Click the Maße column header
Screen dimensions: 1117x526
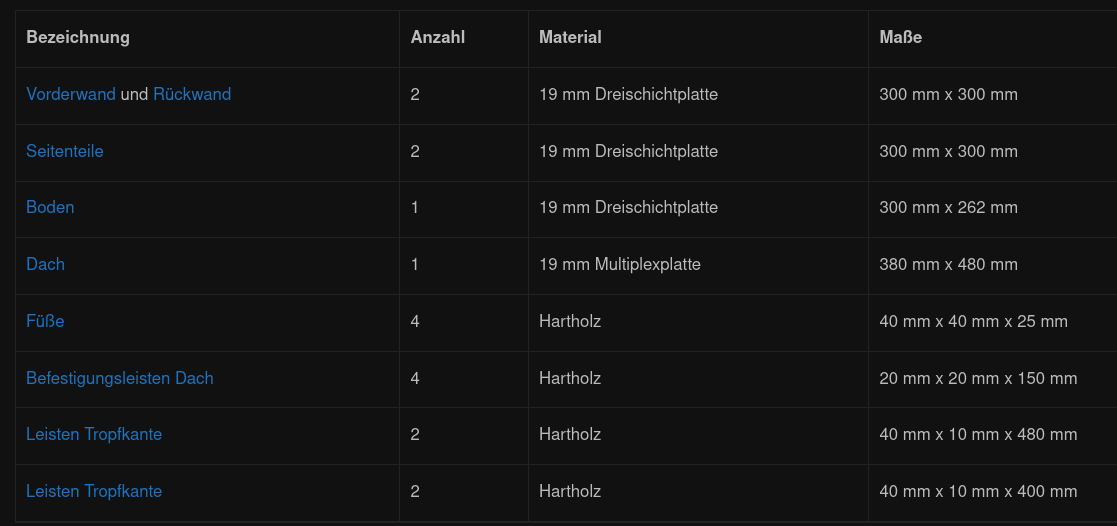[900, 38]
